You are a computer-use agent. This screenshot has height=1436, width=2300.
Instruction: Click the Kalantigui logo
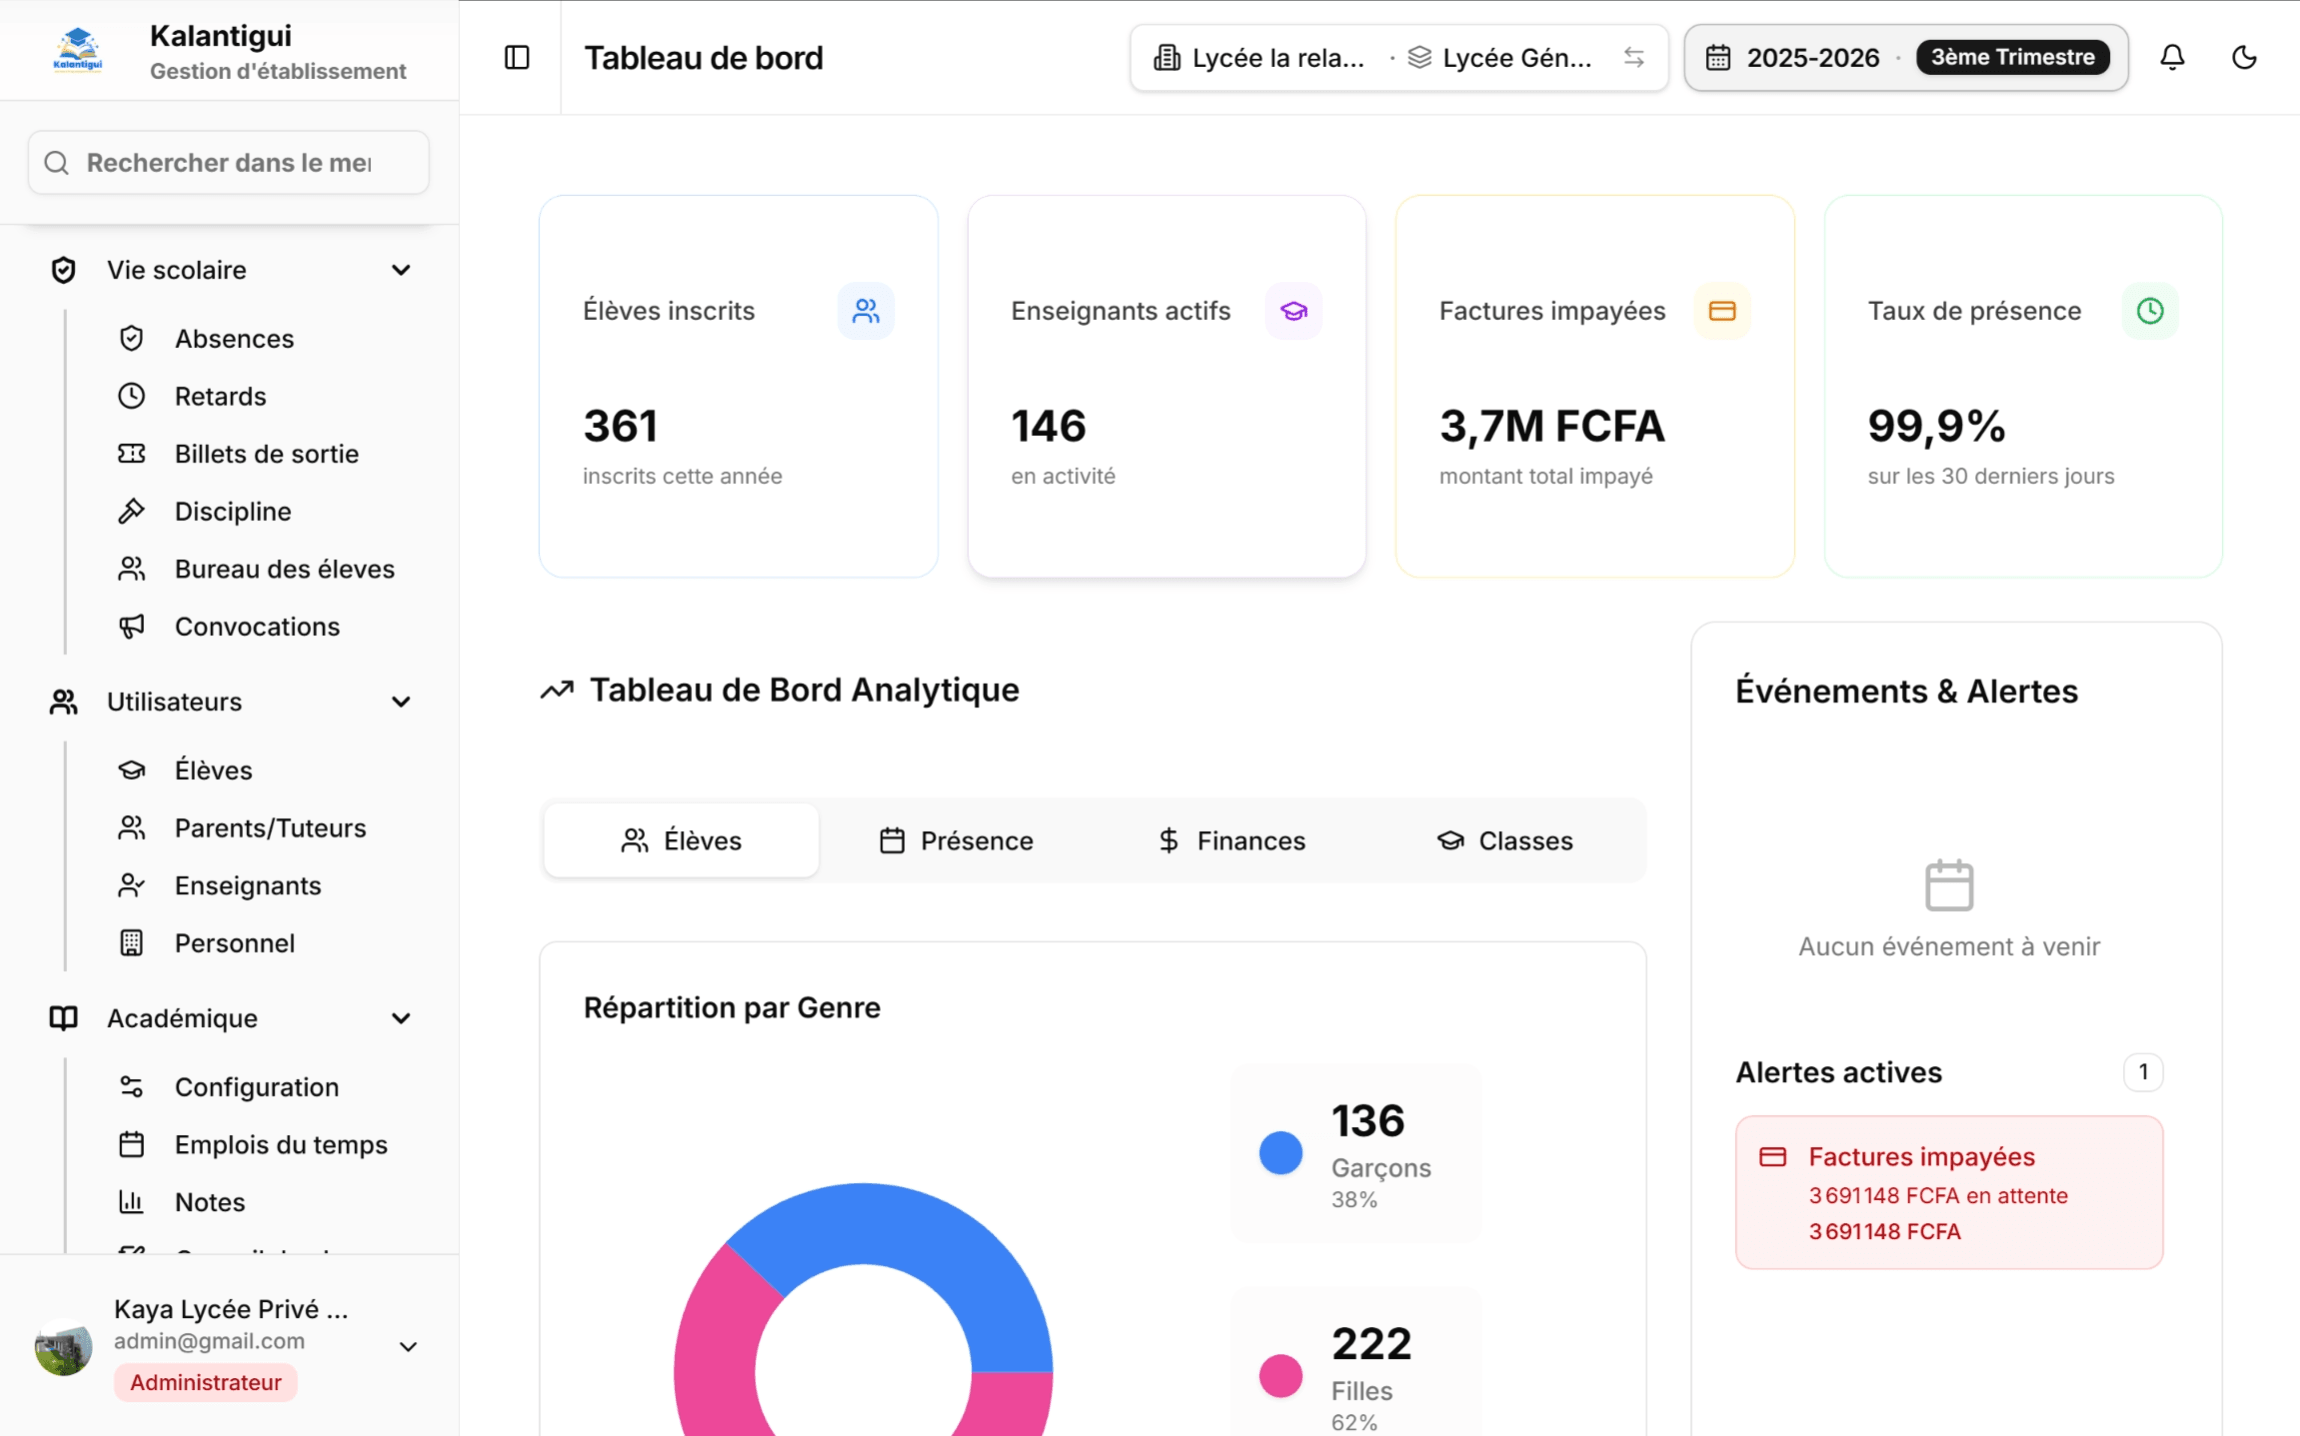point(78,52)
